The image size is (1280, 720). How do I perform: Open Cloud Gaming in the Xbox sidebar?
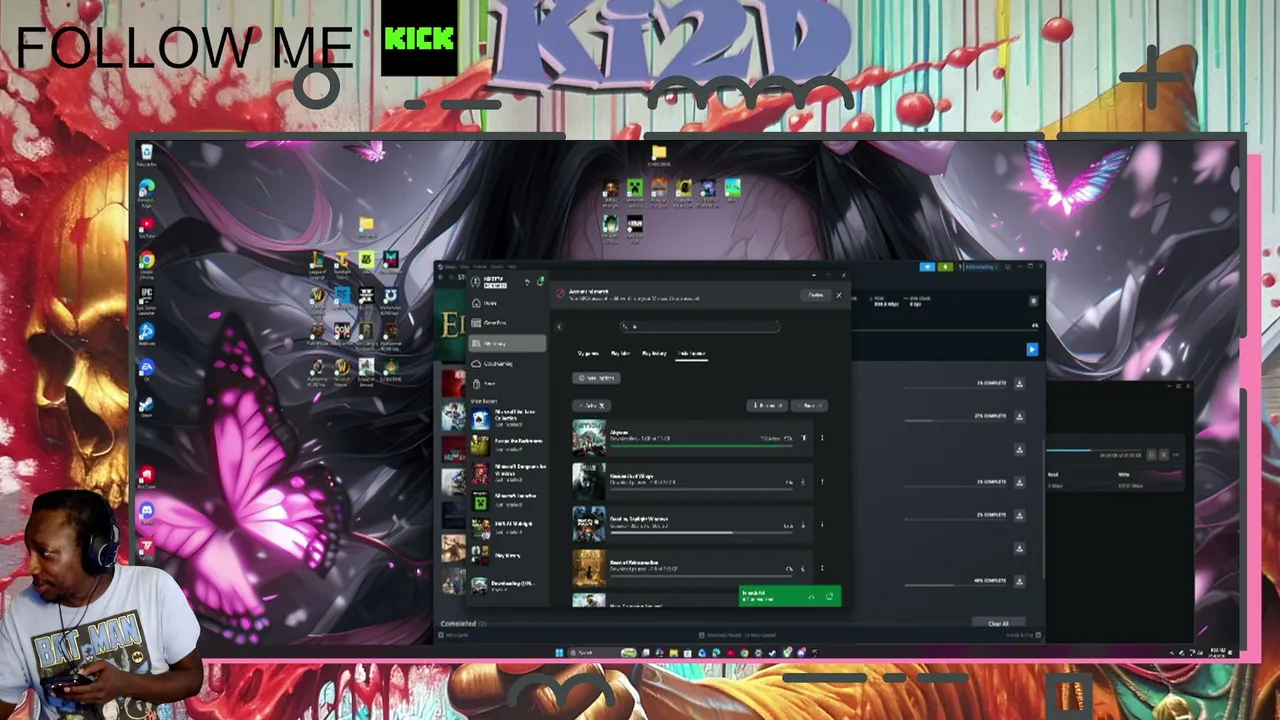pos(508,363)
